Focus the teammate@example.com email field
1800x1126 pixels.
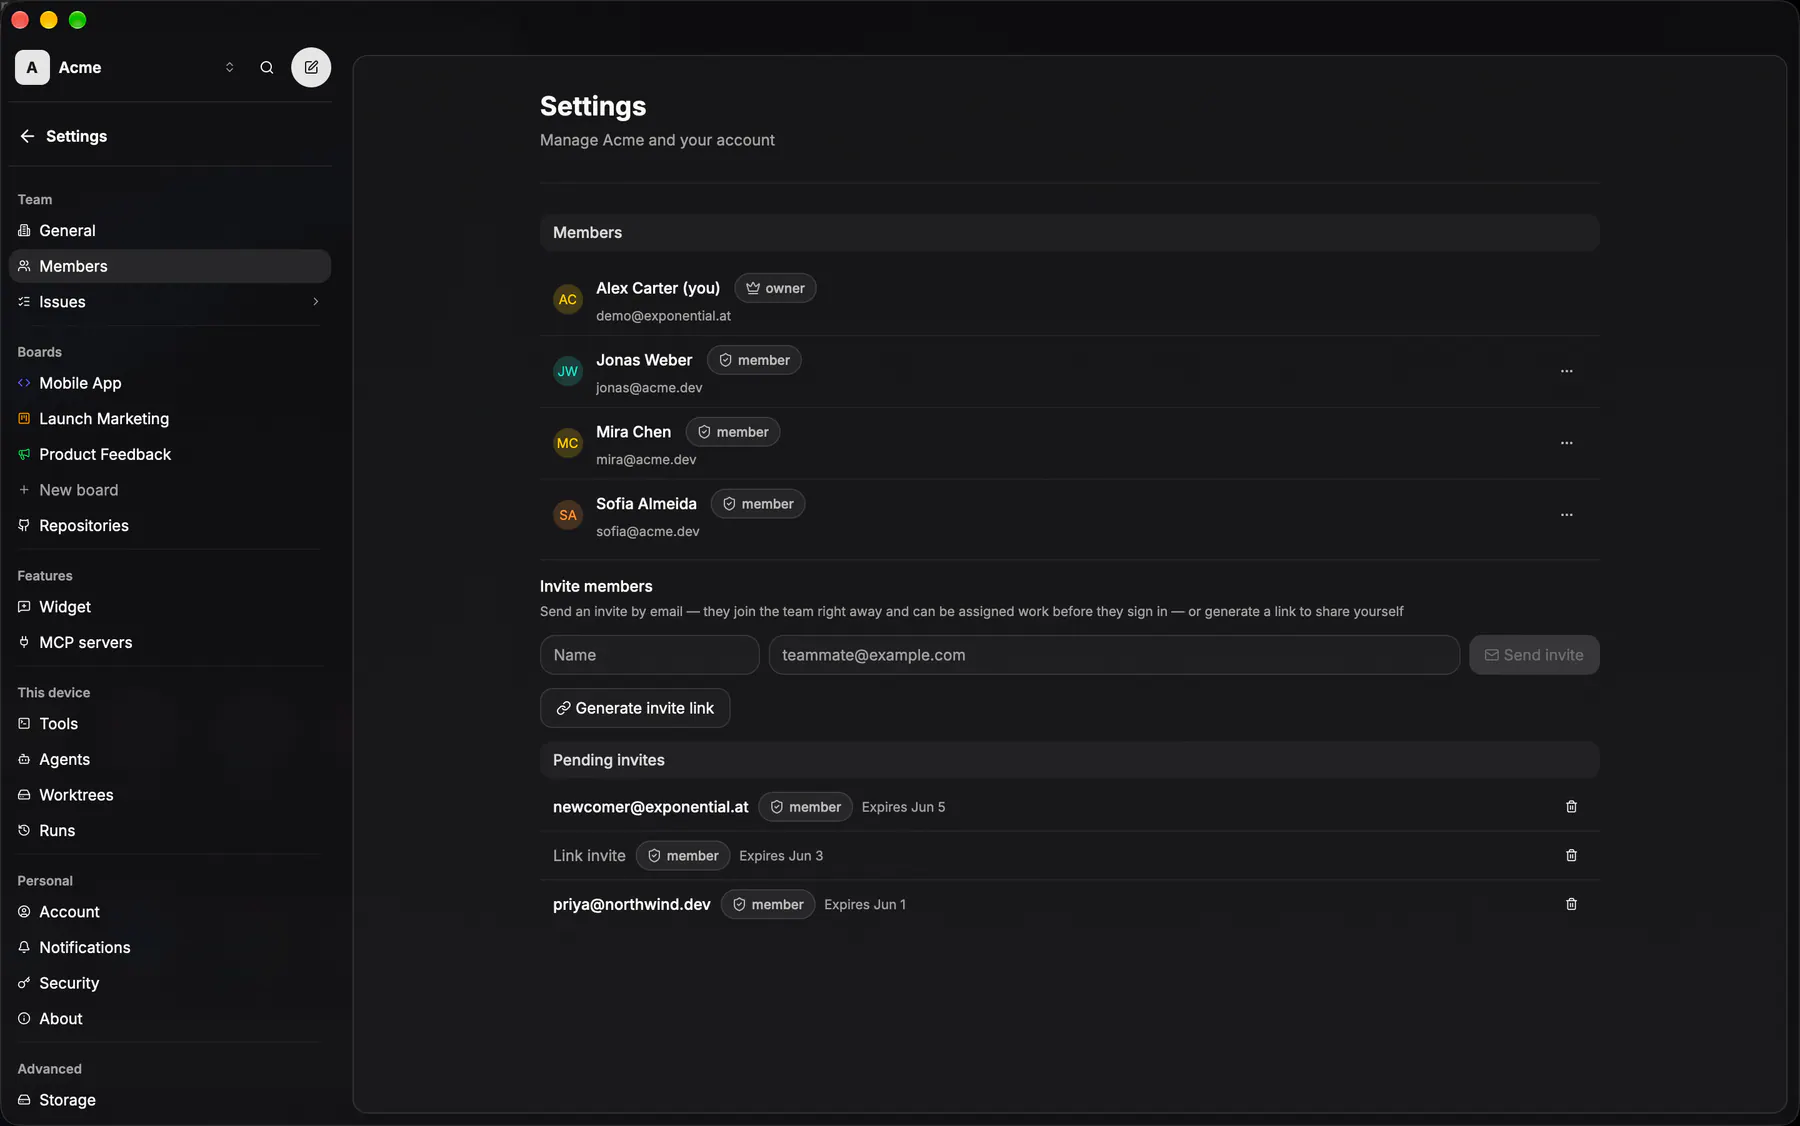(x=1114, y=655)
